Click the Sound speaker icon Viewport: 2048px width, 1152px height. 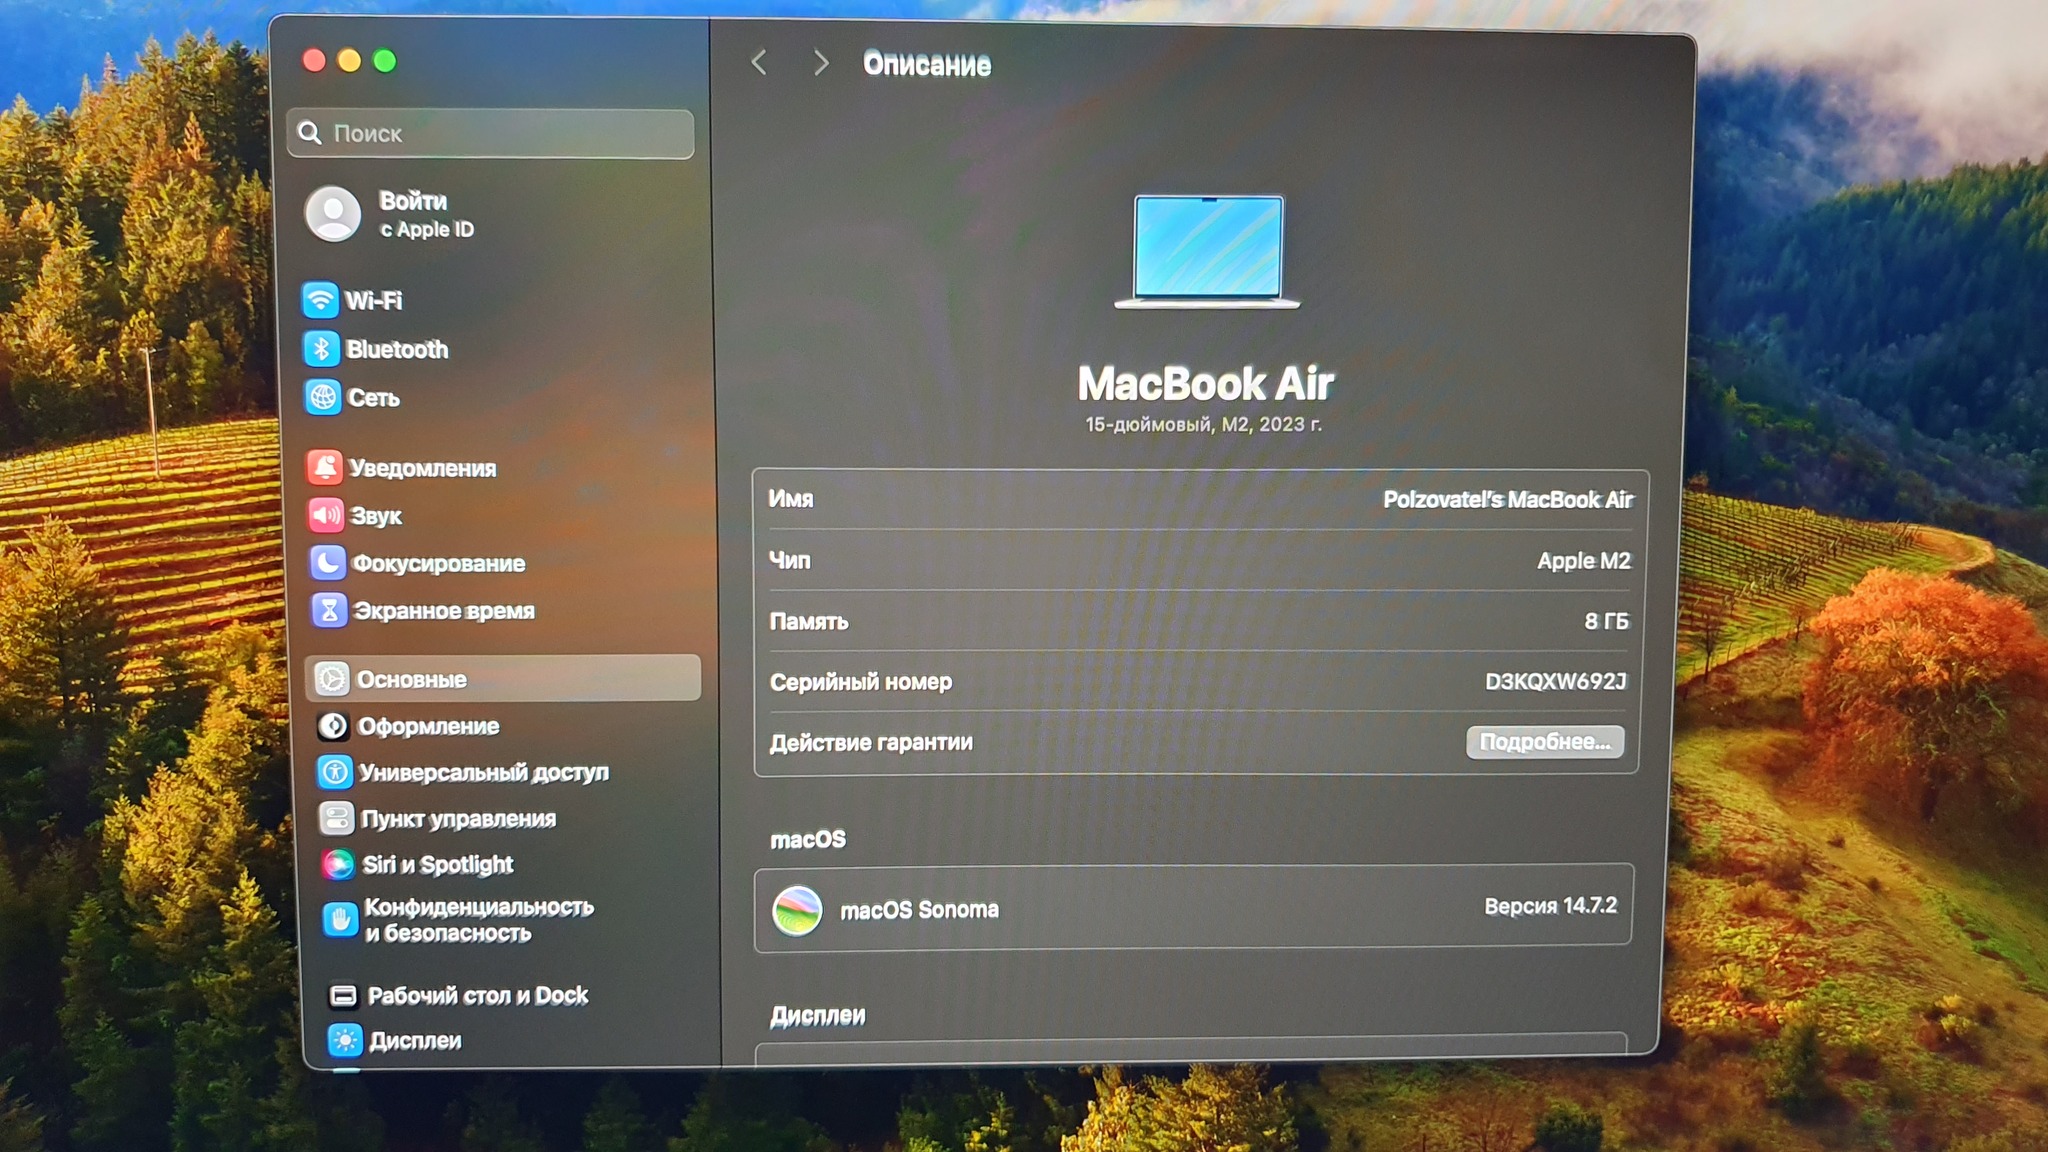[x=326, y=515]
